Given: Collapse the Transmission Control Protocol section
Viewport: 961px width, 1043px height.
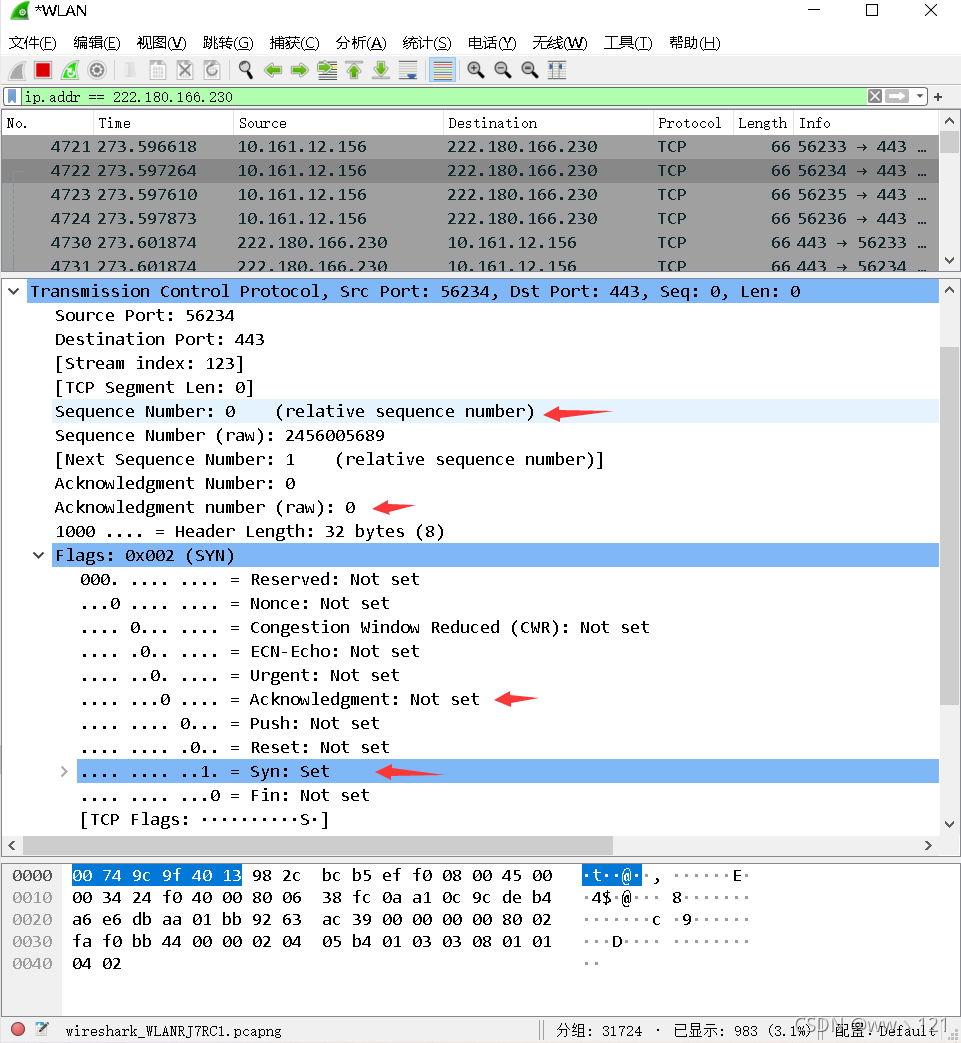Looking at the screenshot, I should [x=14, y=291].
